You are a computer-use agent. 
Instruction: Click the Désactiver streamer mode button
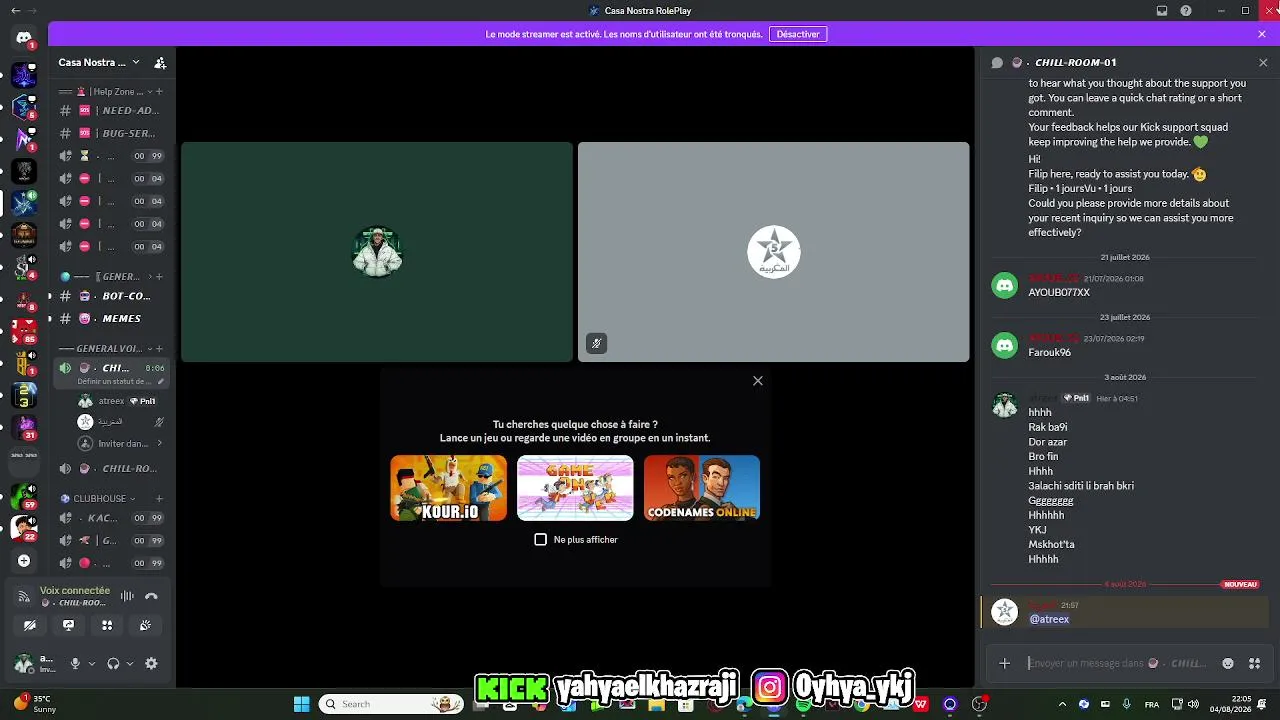tap(798, 34)
